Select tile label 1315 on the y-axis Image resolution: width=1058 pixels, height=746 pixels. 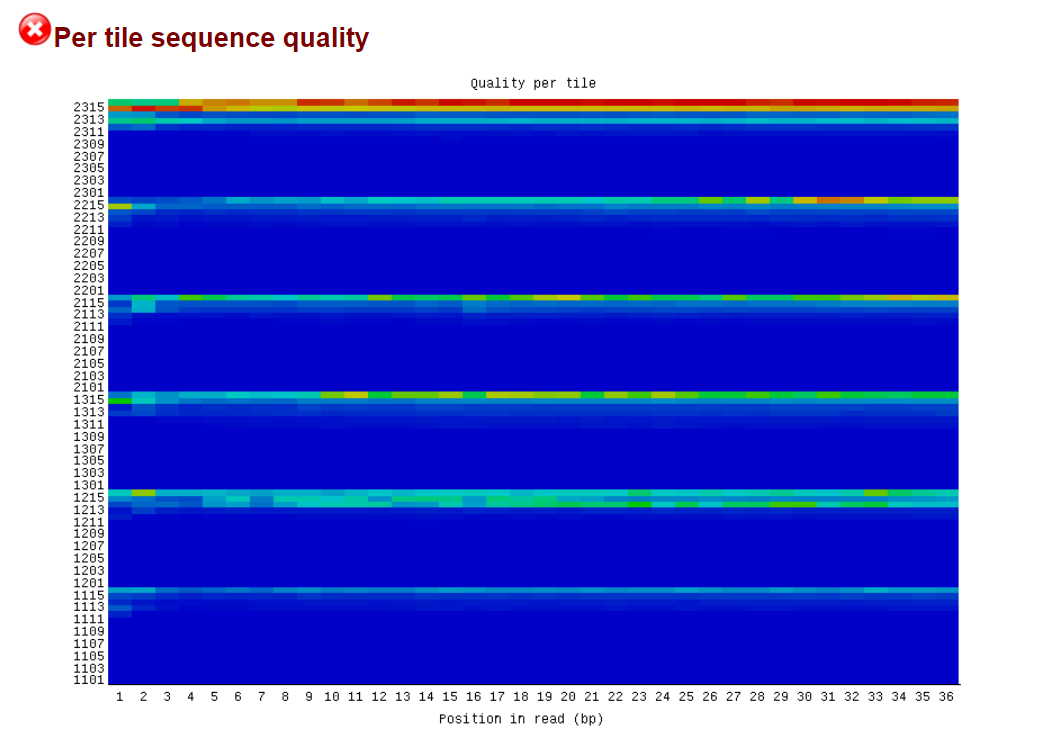pos(90,400)
